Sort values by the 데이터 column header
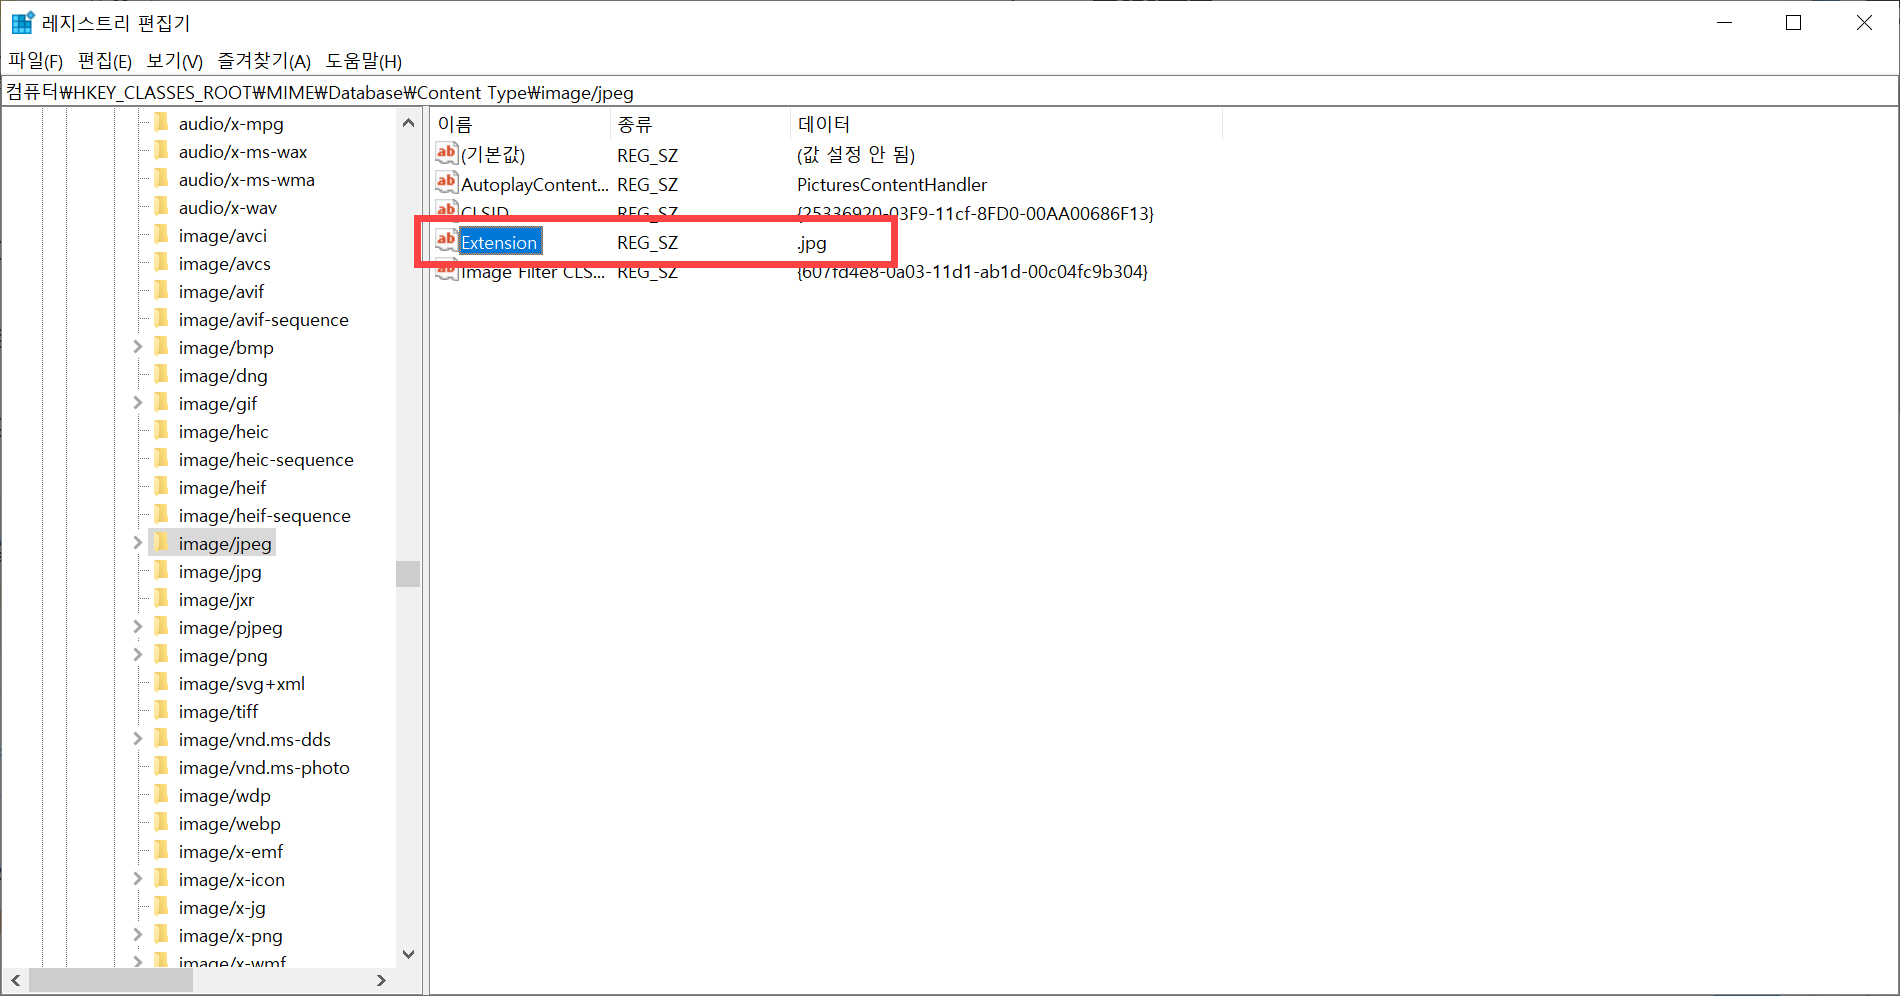 pos(1006,124)
